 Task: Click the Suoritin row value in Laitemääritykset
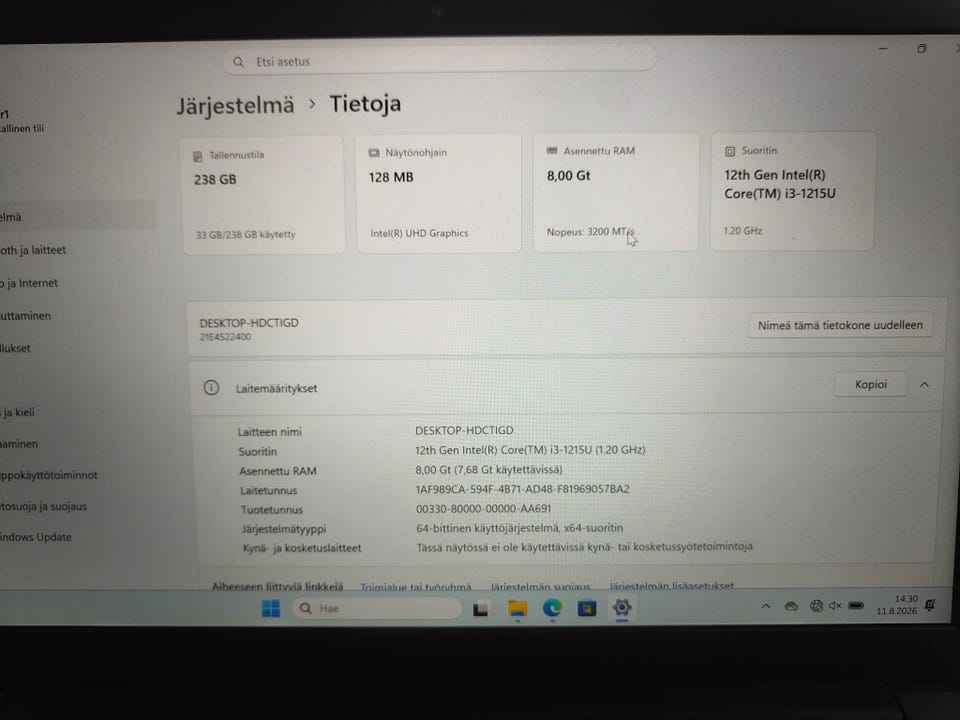point(530,450)
